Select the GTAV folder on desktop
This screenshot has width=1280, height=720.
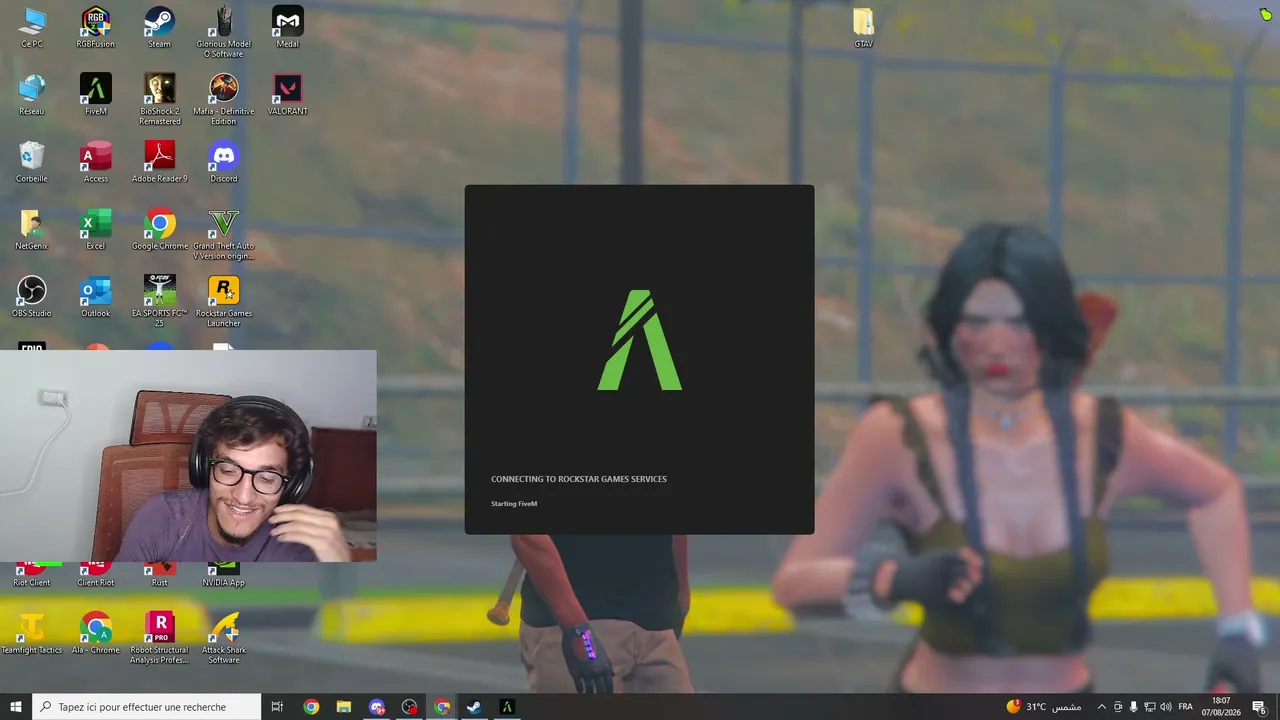click(864, 28)
